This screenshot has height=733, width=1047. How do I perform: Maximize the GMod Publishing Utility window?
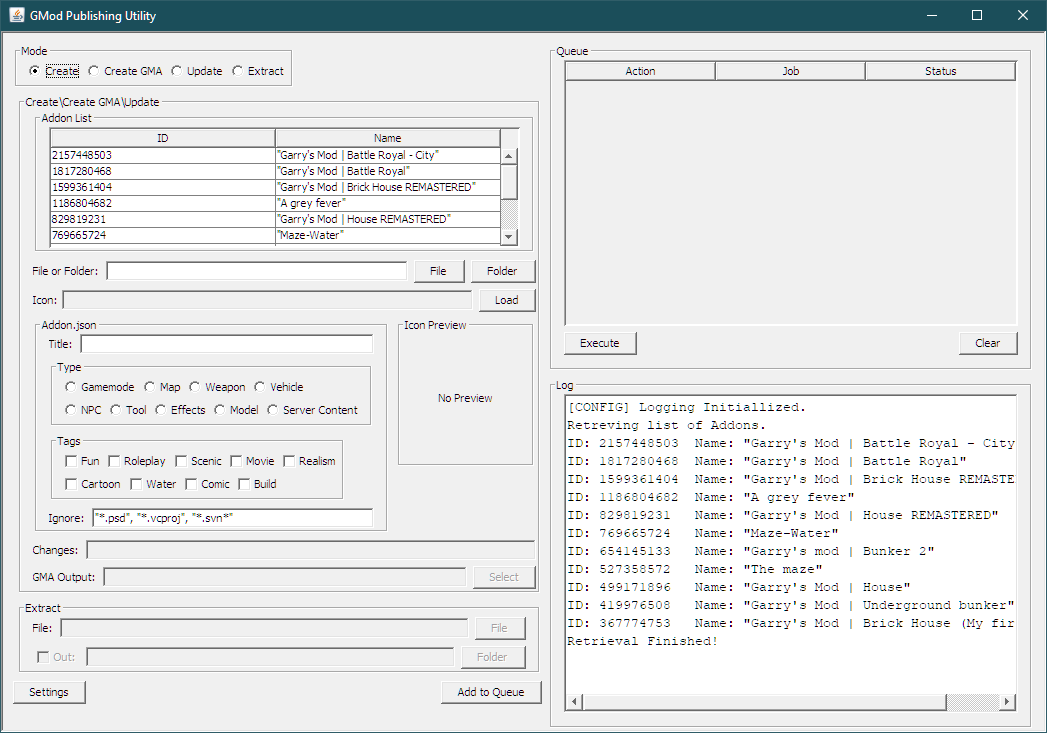977,15
